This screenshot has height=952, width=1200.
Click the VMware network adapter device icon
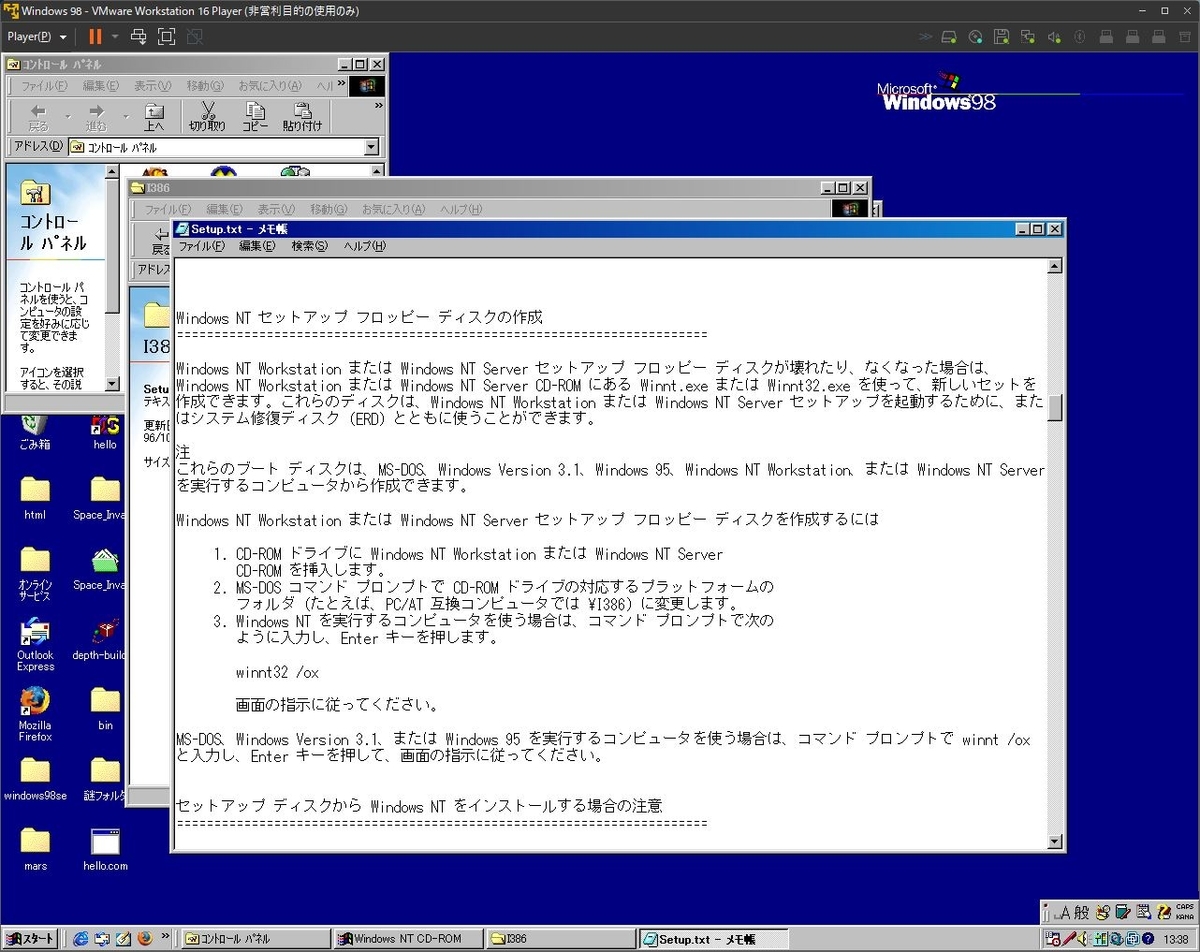pyautogui.click(x=1027, y=37)
